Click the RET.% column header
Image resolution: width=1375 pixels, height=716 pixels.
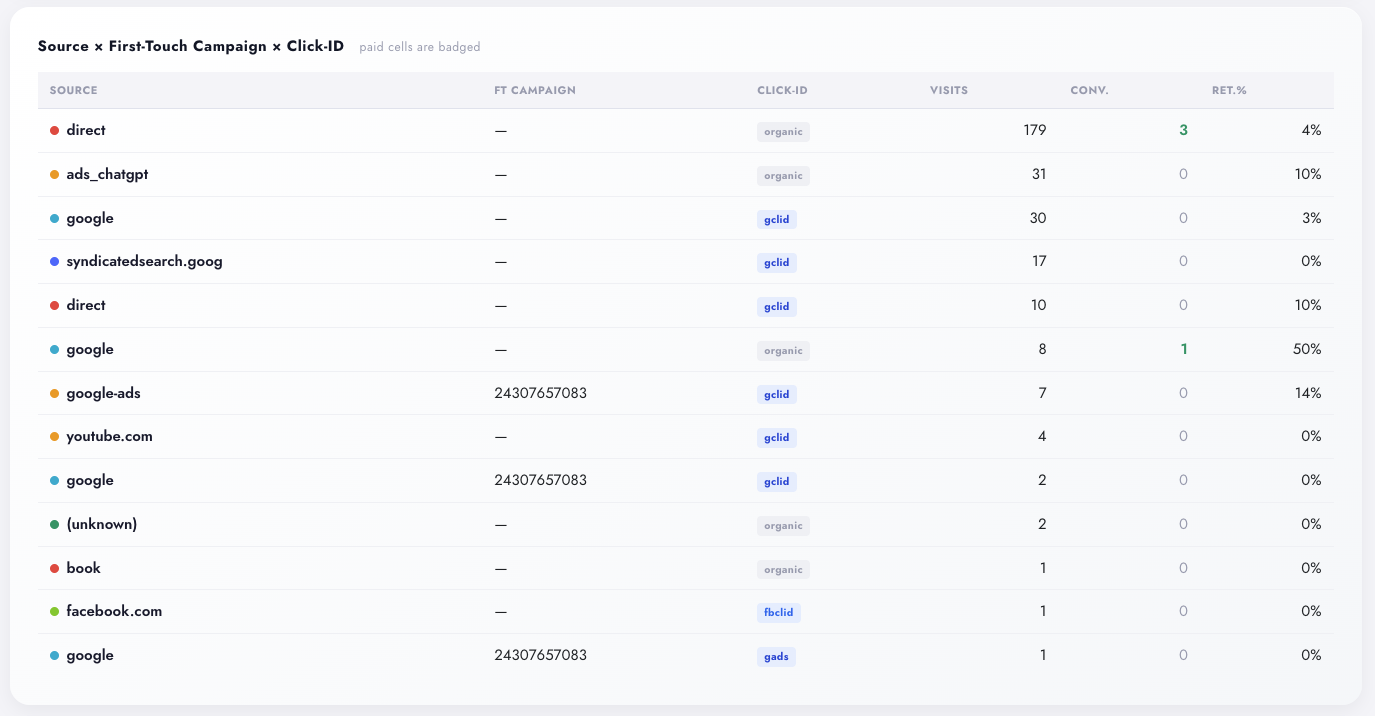[x=1229, y=90]
